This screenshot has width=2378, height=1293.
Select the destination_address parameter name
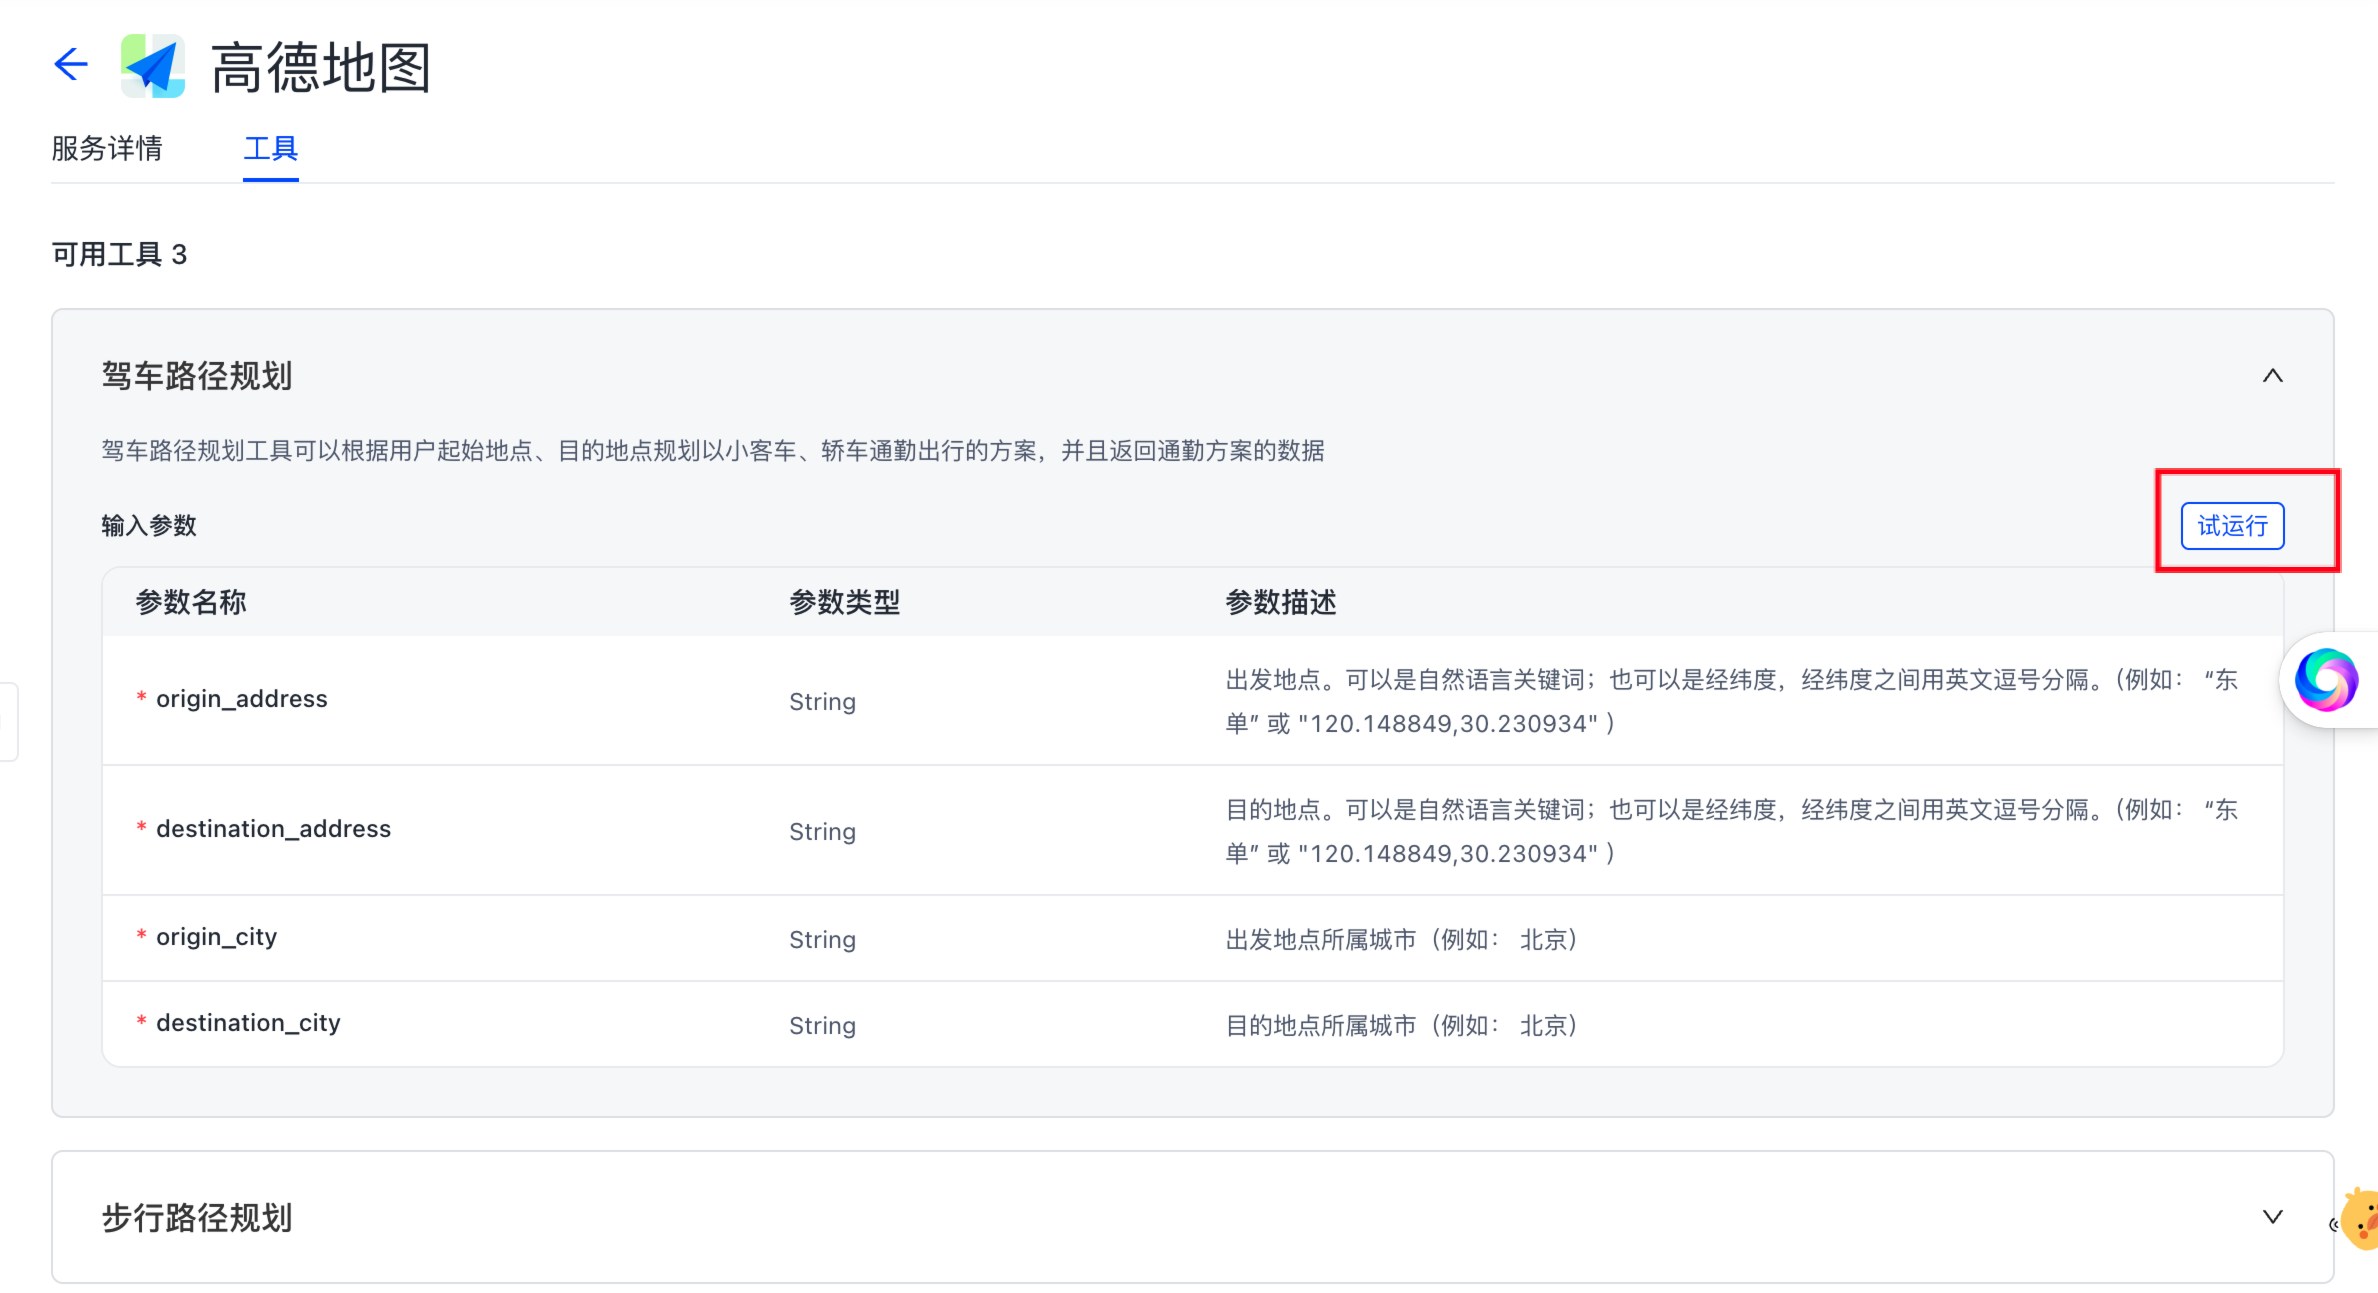click(x=273, y=829)
